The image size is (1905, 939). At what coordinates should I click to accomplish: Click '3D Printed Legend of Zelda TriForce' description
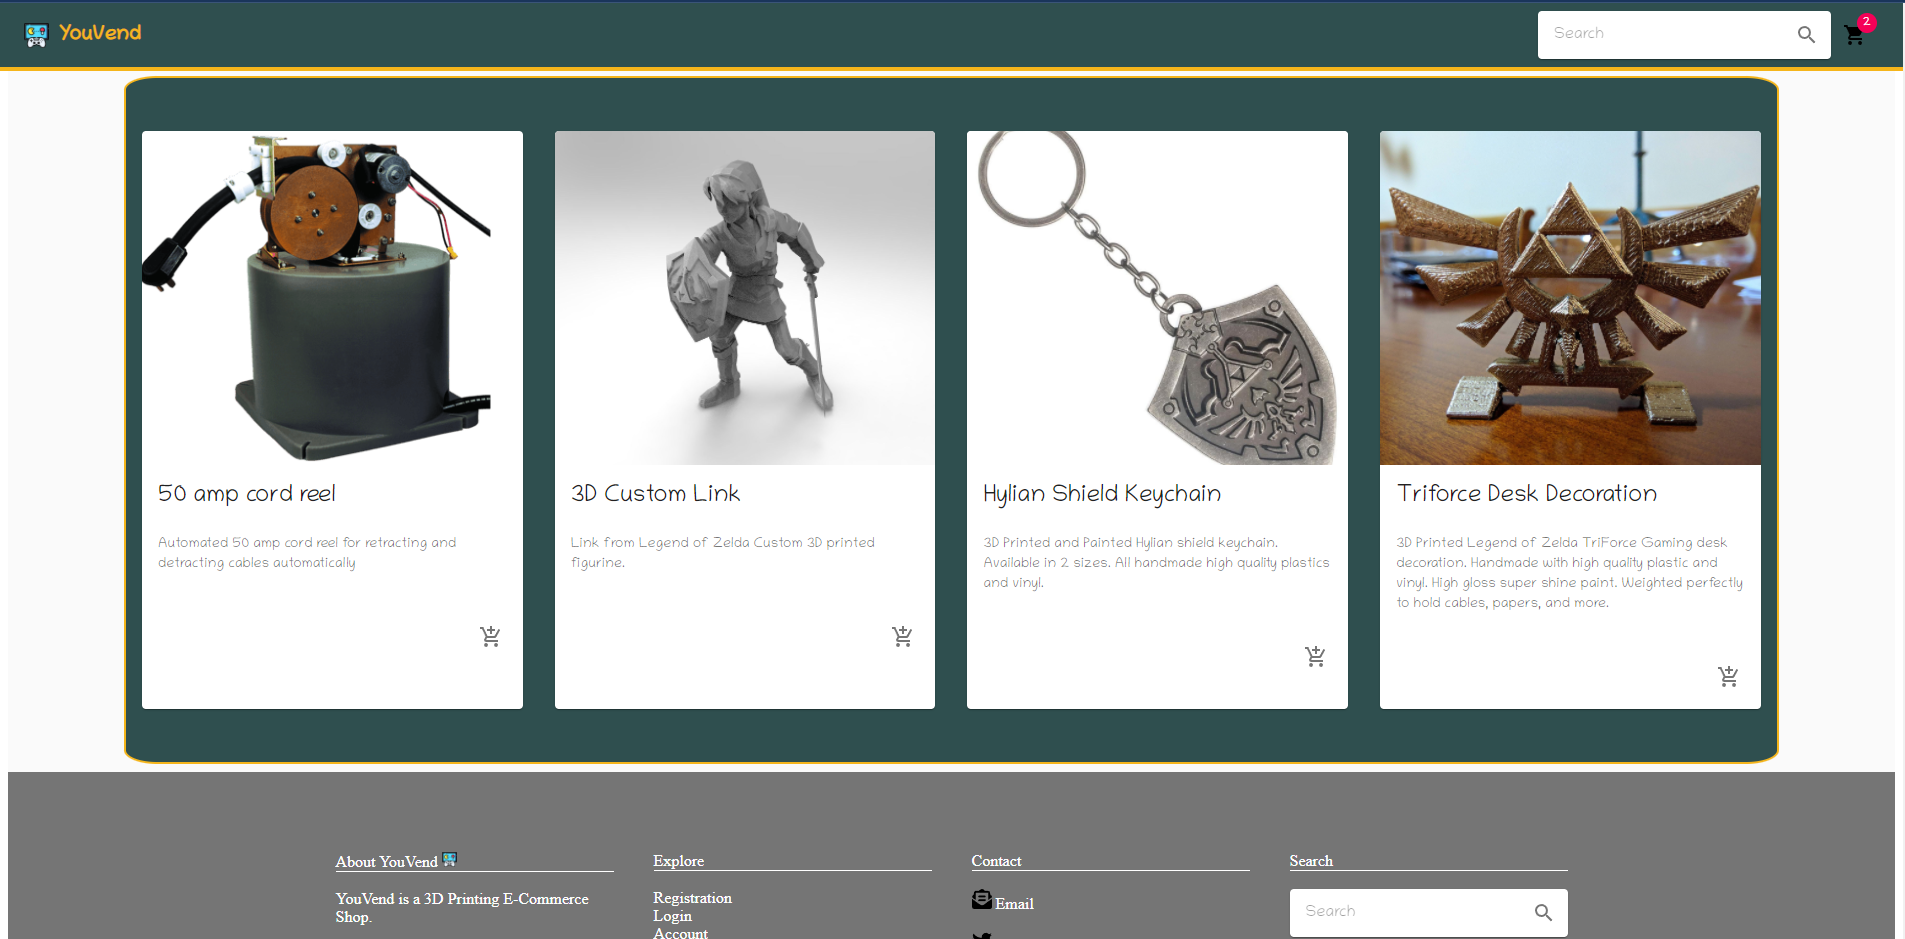pyautogui.click(x=1569, y=573)
